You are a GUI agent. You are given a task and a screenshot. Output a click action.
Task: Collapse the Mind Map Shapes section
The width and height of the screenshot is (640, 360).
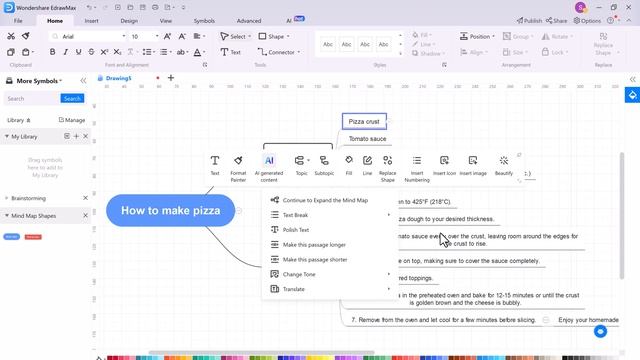[x=7, y=216]
